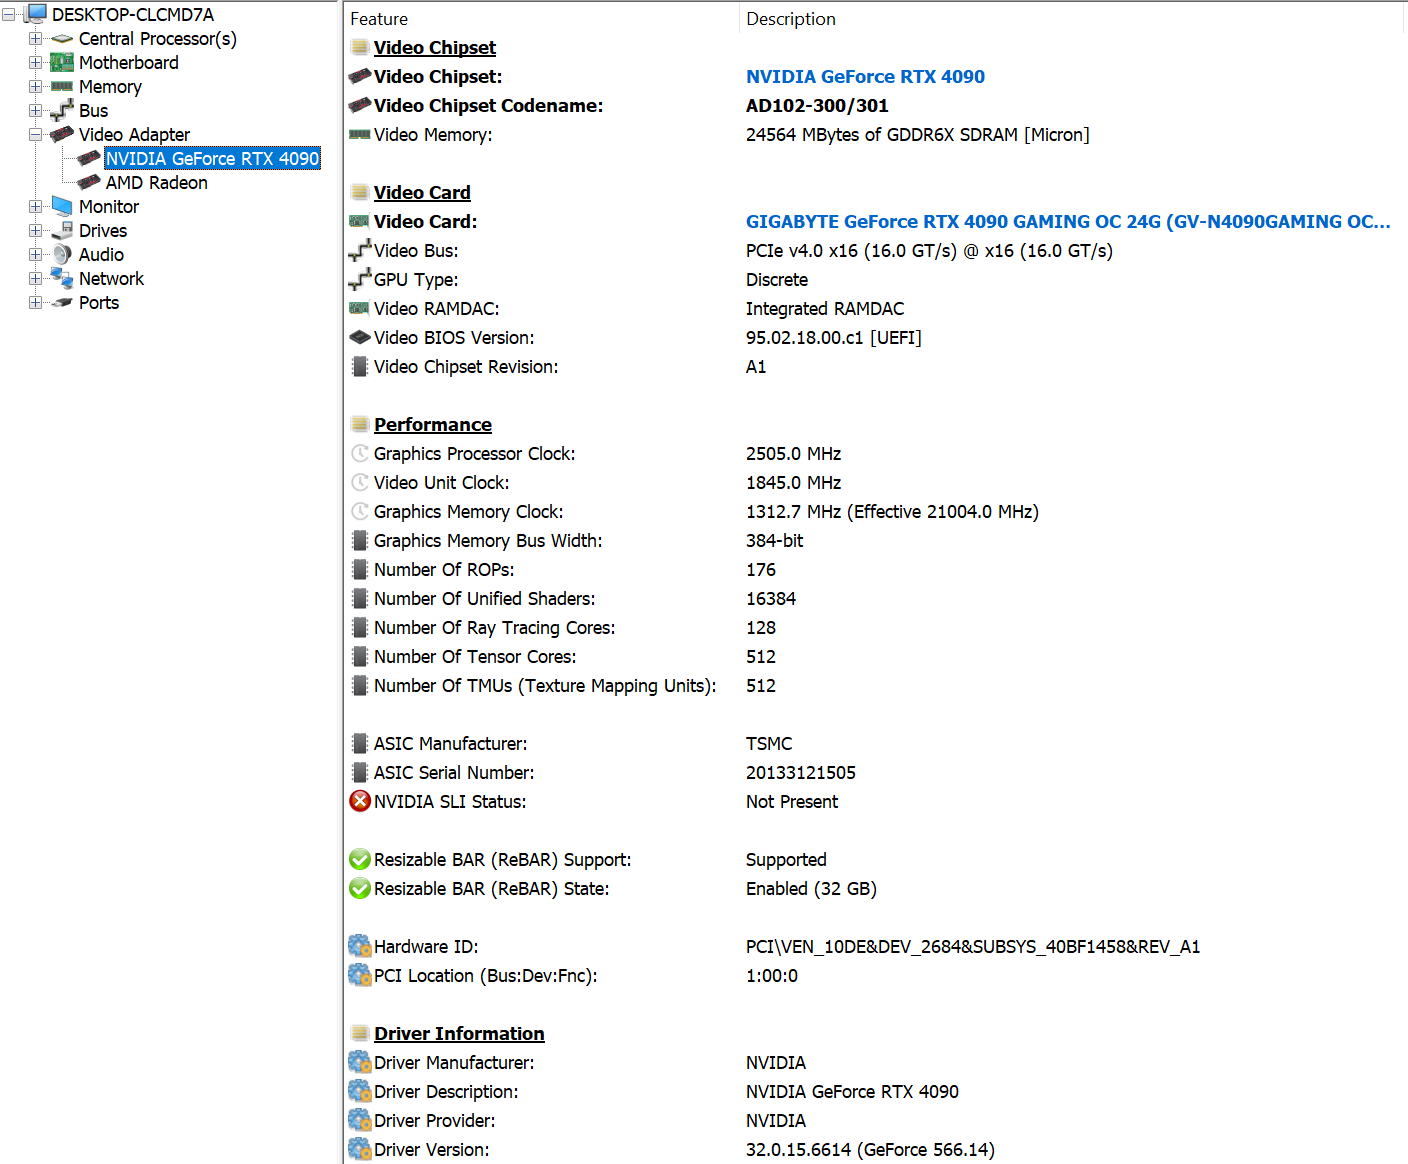Select the Number Of Tensor Cores row label
This screenshot has width=1408, height=1164.
pos(475,657)
